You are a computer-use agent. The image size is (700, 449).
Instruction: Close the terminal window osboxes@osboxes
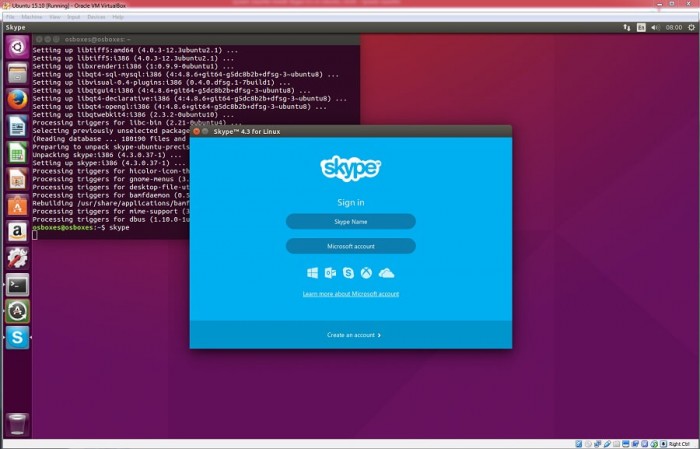(39, 39)
